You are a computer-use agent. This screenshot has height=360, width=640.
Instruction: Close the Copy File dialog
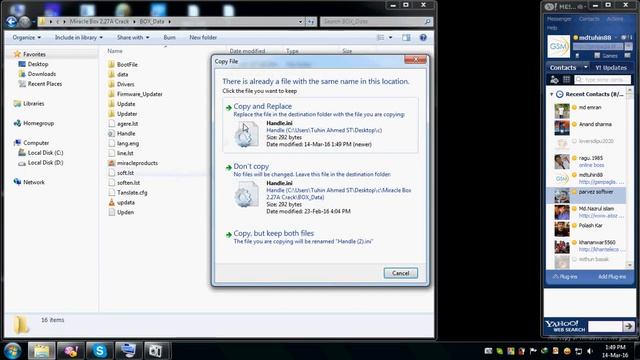tap(415, 60)
